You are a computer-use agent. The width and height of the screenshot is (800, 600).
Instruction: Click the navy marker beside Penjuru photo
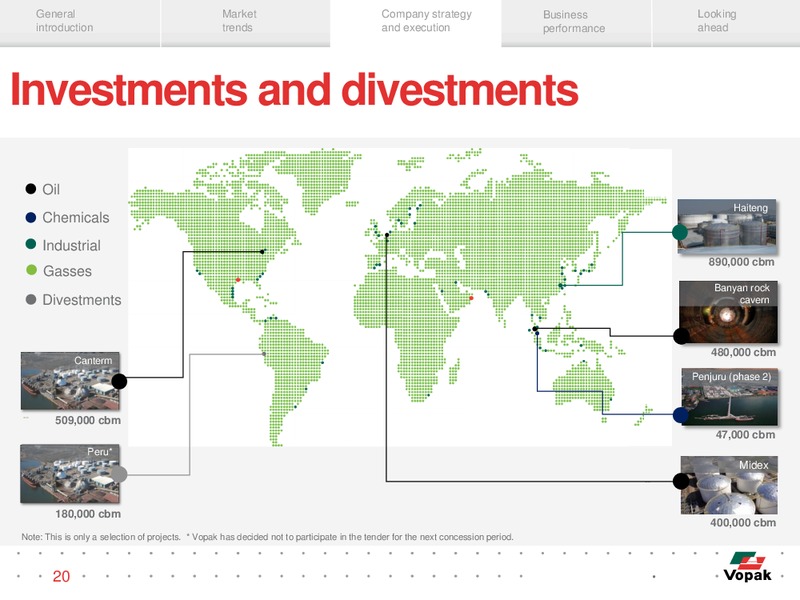click(681, 415)
